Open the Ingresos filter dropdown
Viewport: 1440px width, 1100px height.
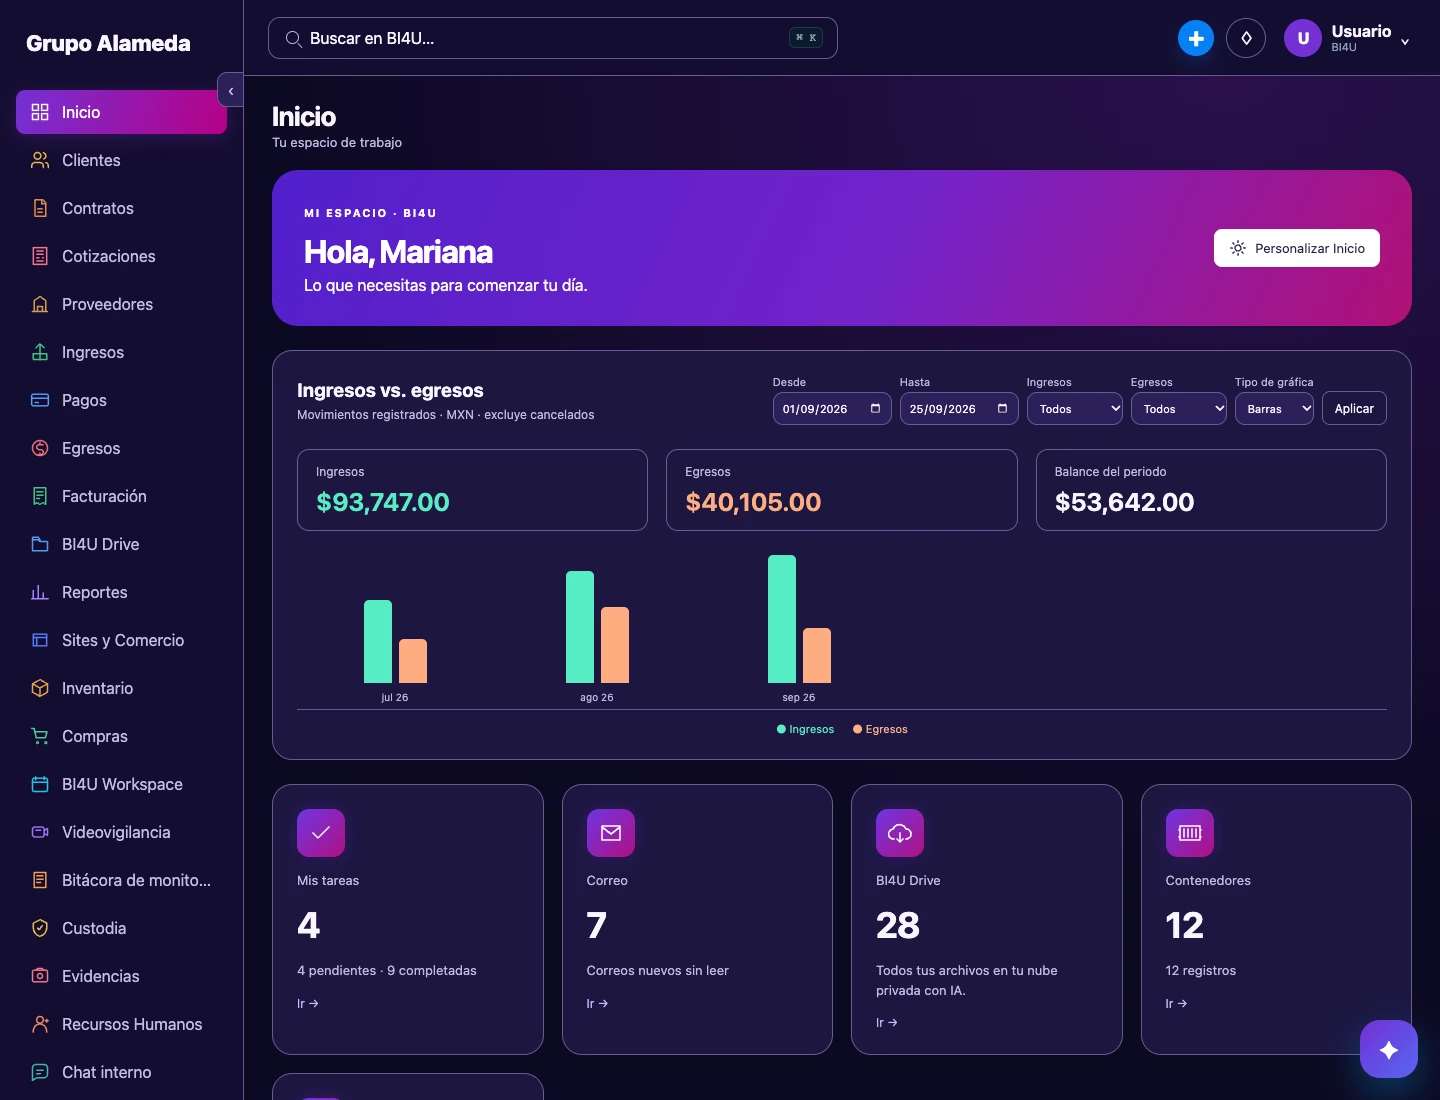pyautogui.click(x=1075, y=408)
